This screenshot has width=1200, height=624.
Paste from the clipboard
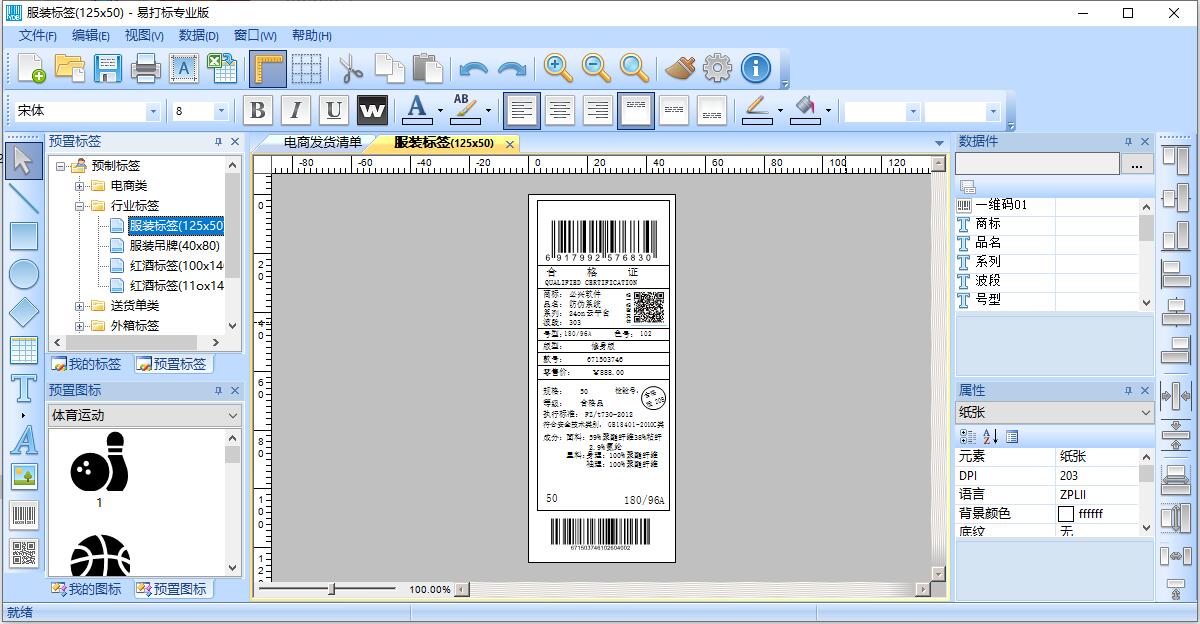click(x=427, y=68)
